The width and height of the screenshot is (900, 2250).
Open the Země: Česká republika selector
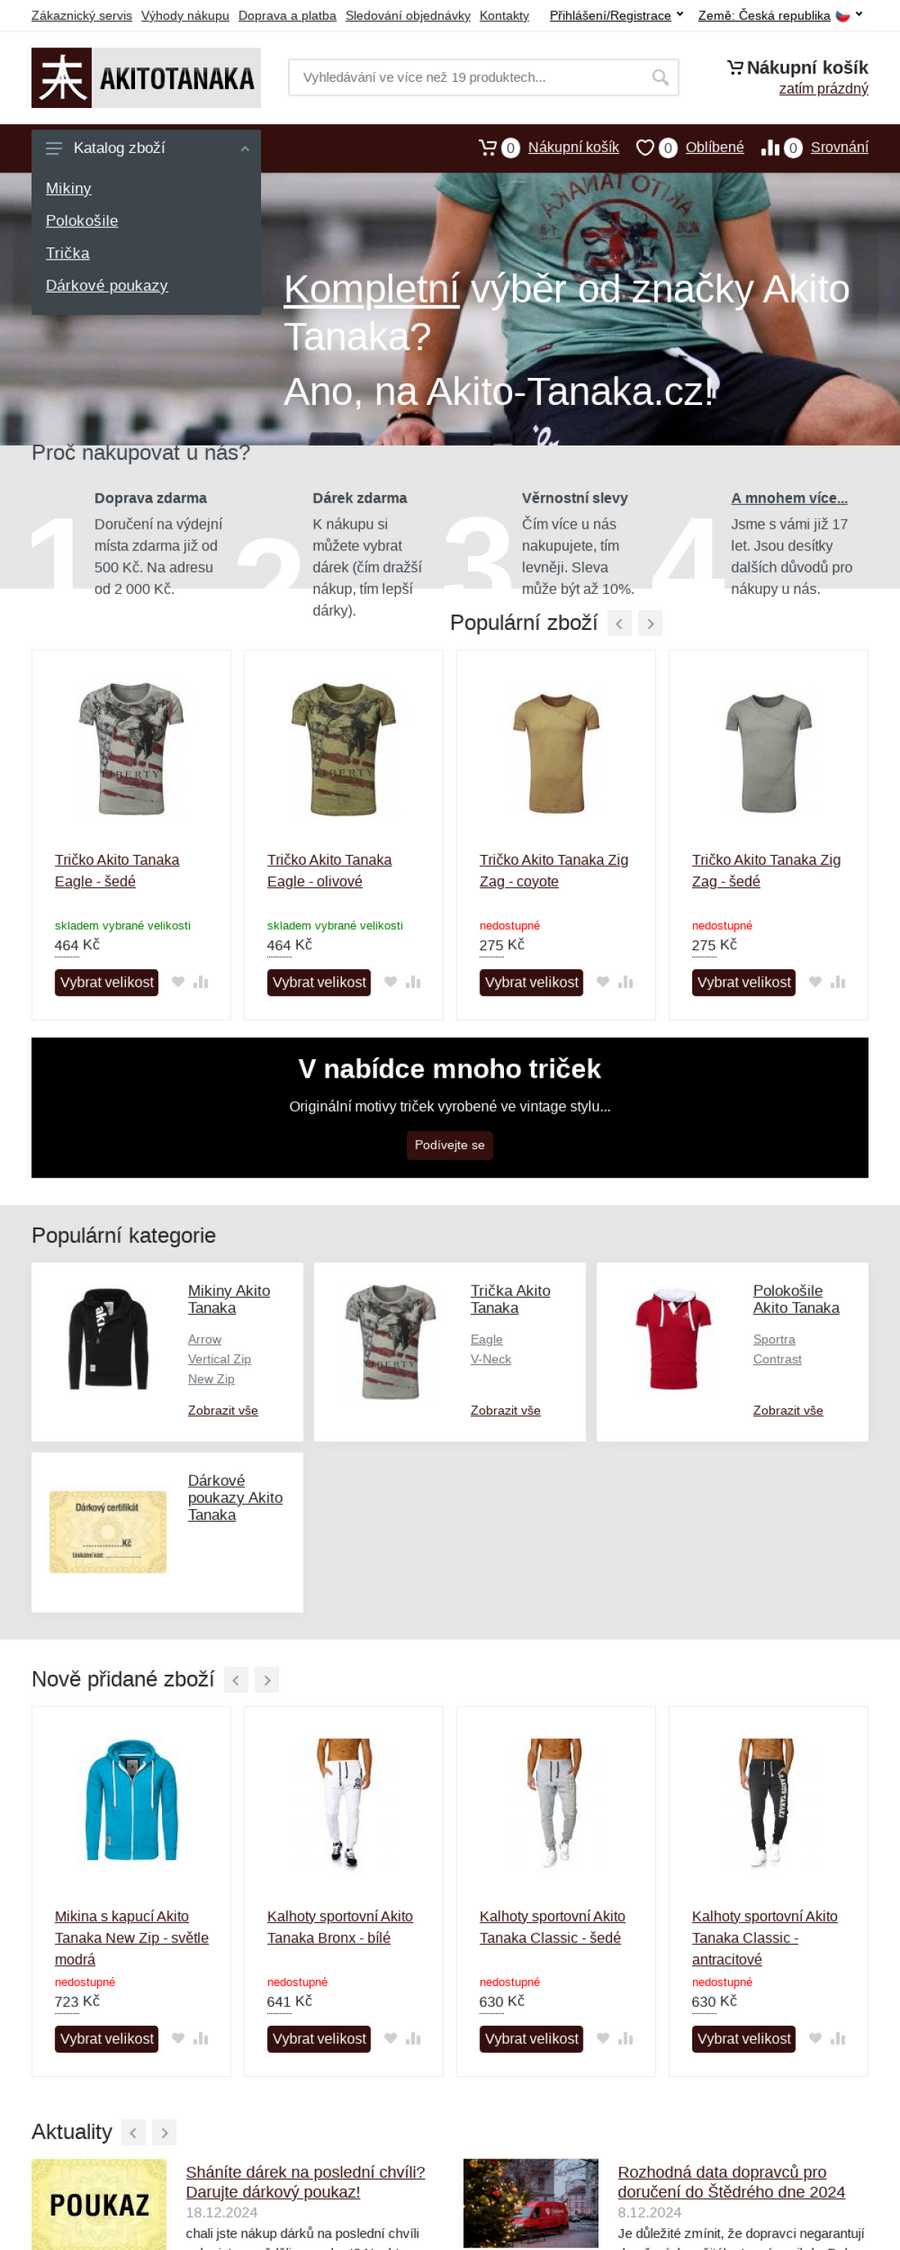tap(780, 15)
